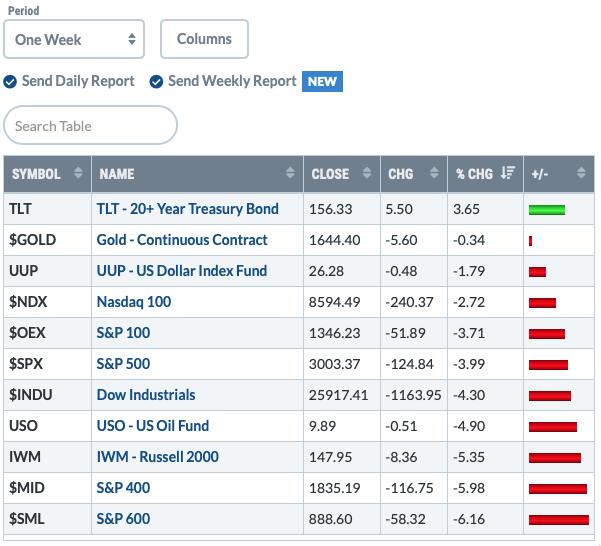601x546 pixels.
Task: Select the UUP symbol cell
Action: click(48, 271)
